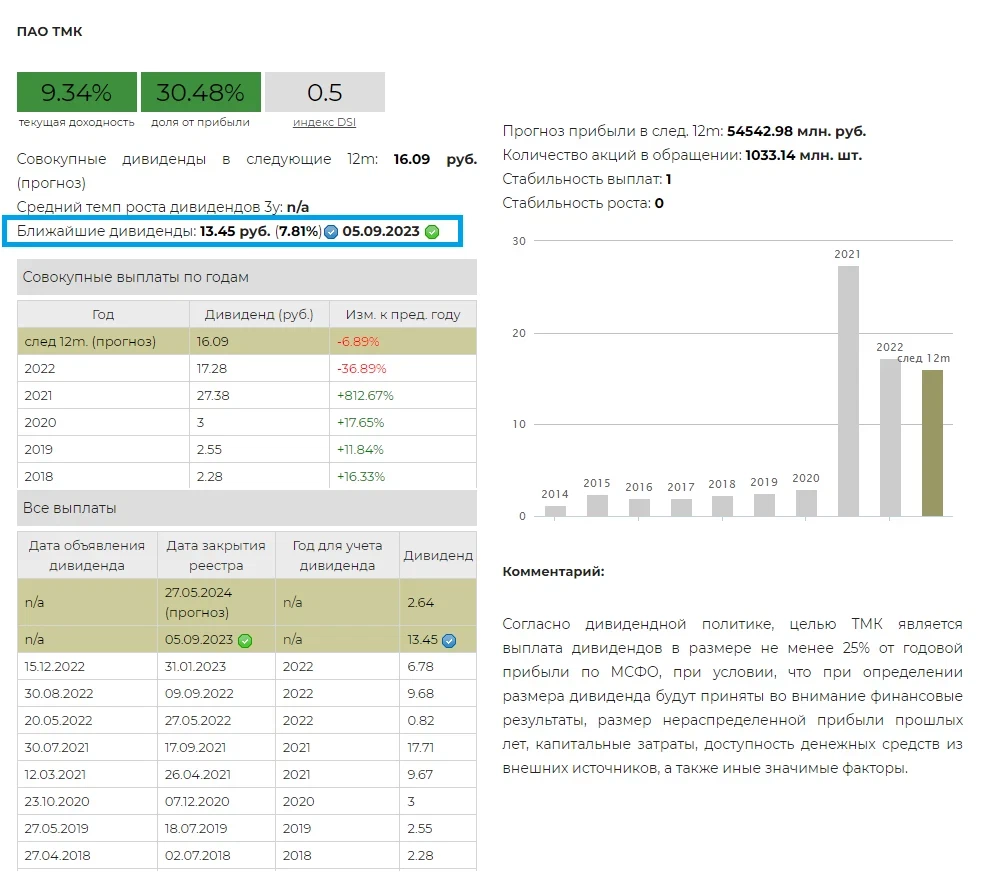
Task: Open the индекс DSI link
Action: [324, 123]
